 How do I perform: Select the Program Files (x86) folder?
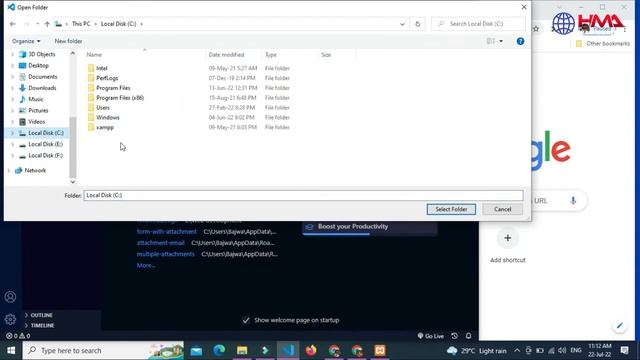click(120, 98)
